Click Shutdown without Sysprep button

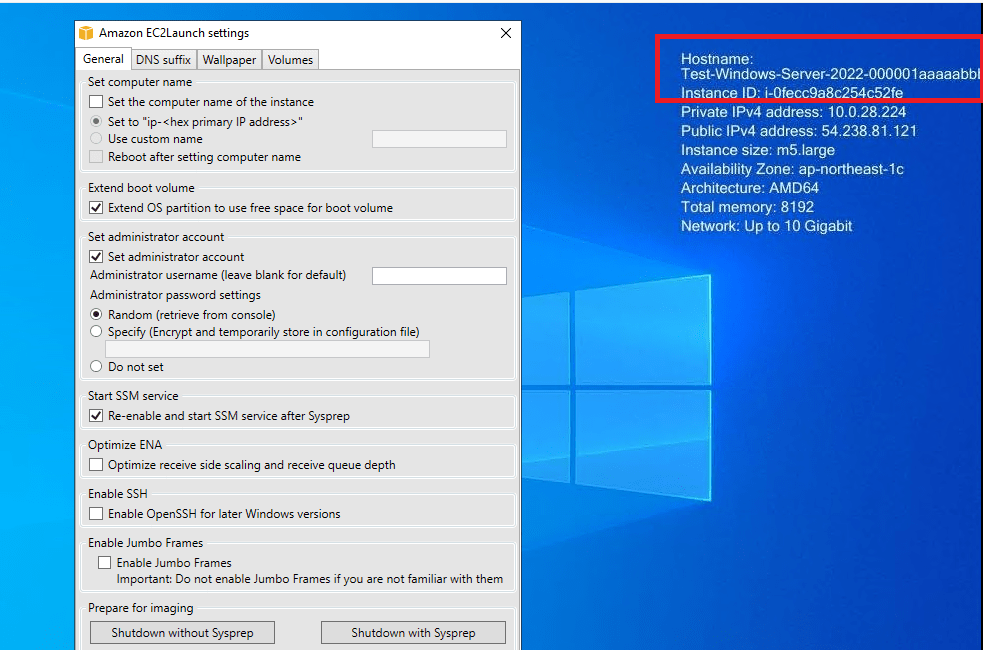click(182, 632)
